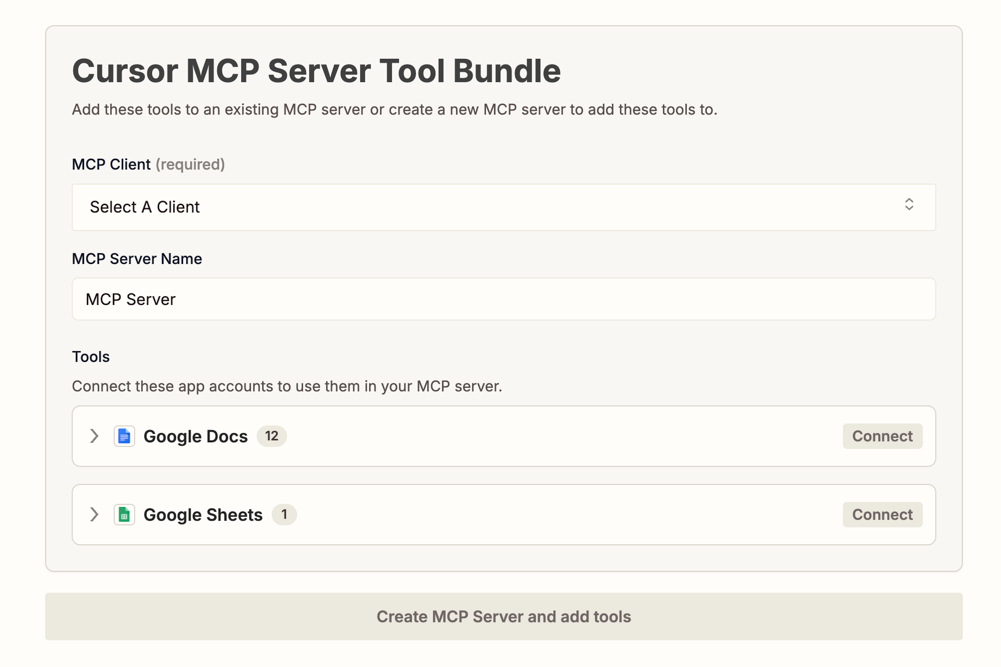The image size is (1001, 667).
Task: Click the Google Docs row title
Action: (195, 436)
